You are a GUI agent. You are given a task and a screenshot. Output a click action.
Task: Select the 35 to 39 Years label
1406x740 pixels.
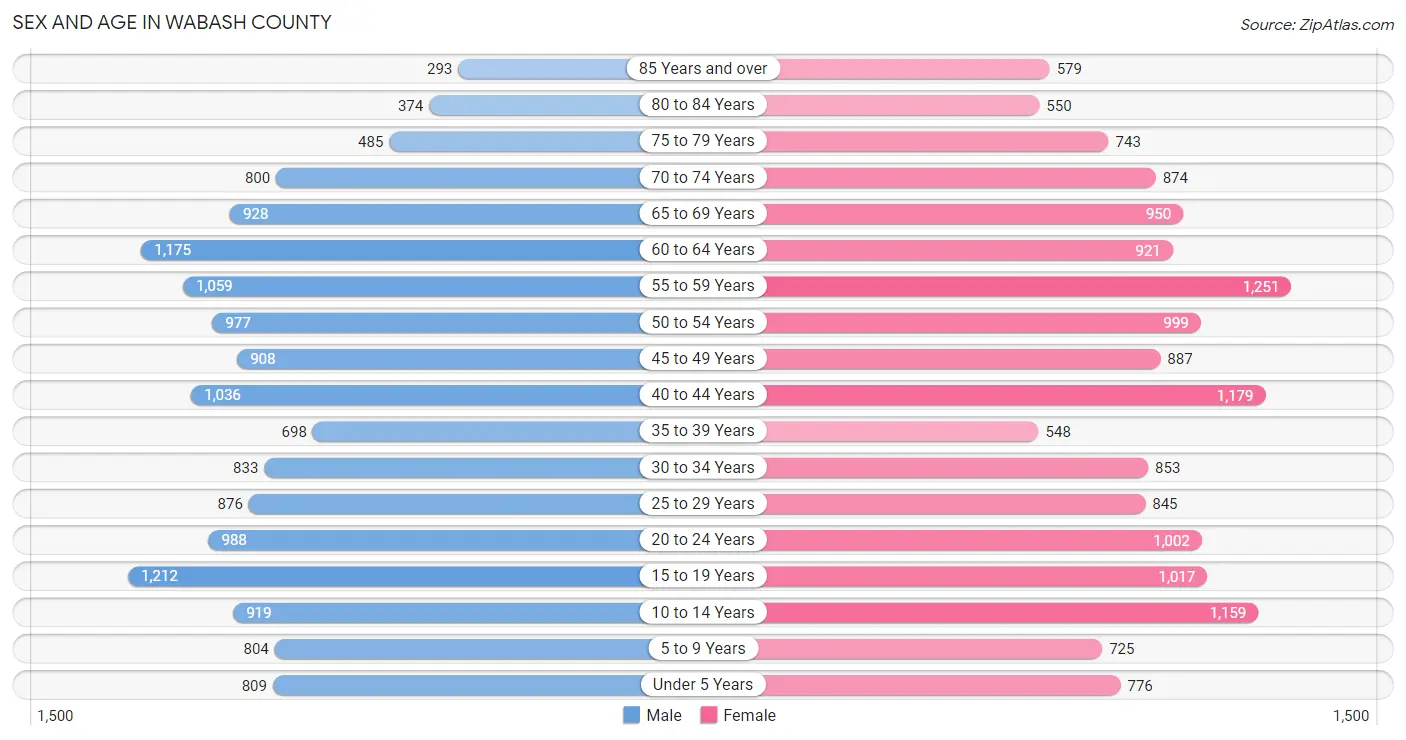coord(703,430)
